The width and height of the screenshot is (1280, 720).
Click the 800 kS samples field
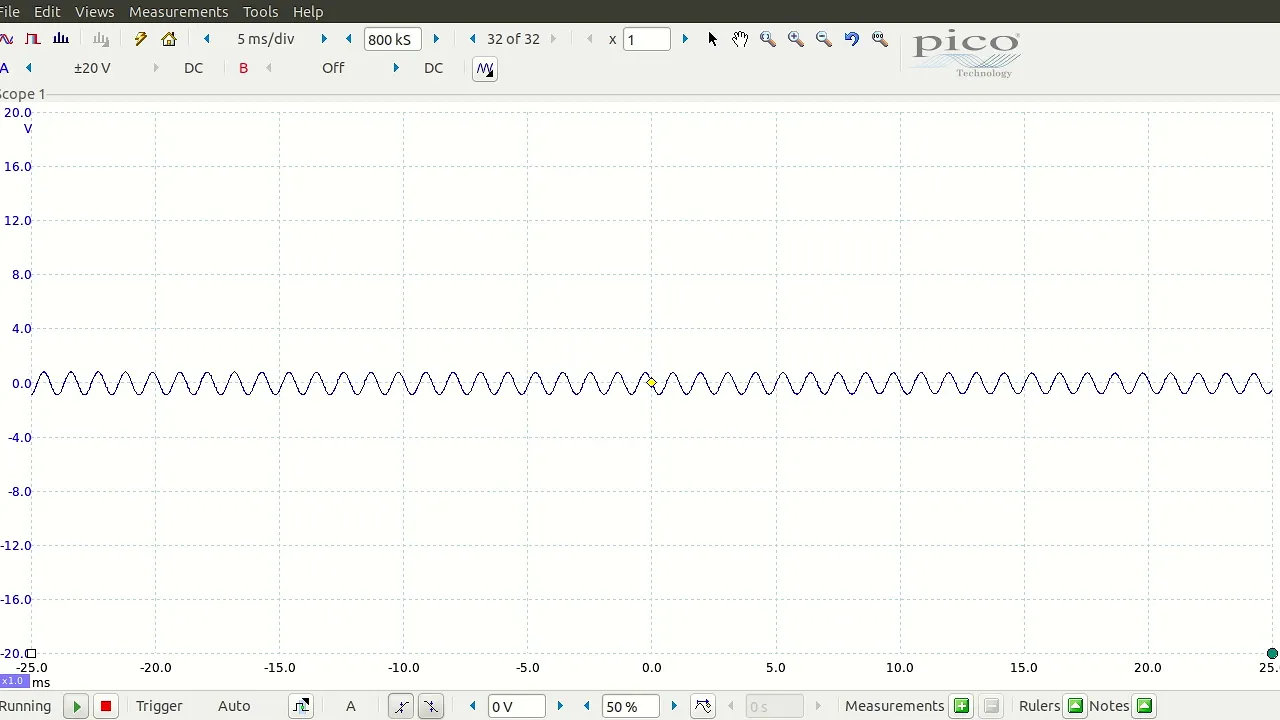pyautogui.click(x=391, y=40)
